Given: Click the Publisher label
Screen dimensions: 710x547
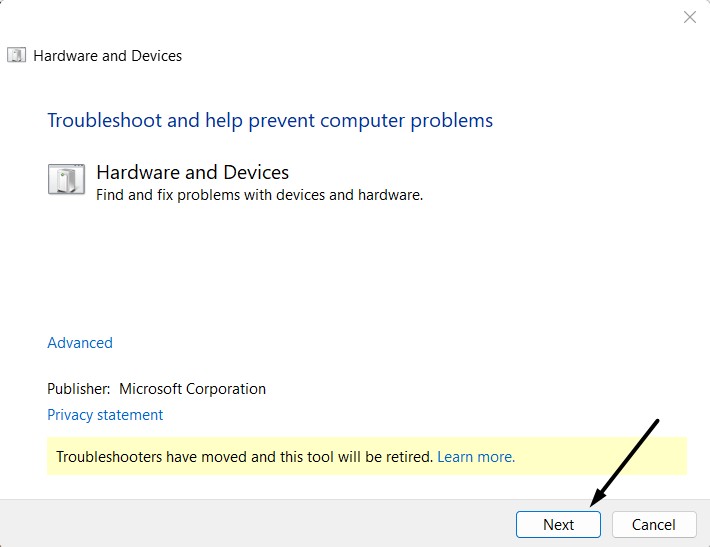Looking at the screenshot, I should pyautogui.click(x=79, y=389).
